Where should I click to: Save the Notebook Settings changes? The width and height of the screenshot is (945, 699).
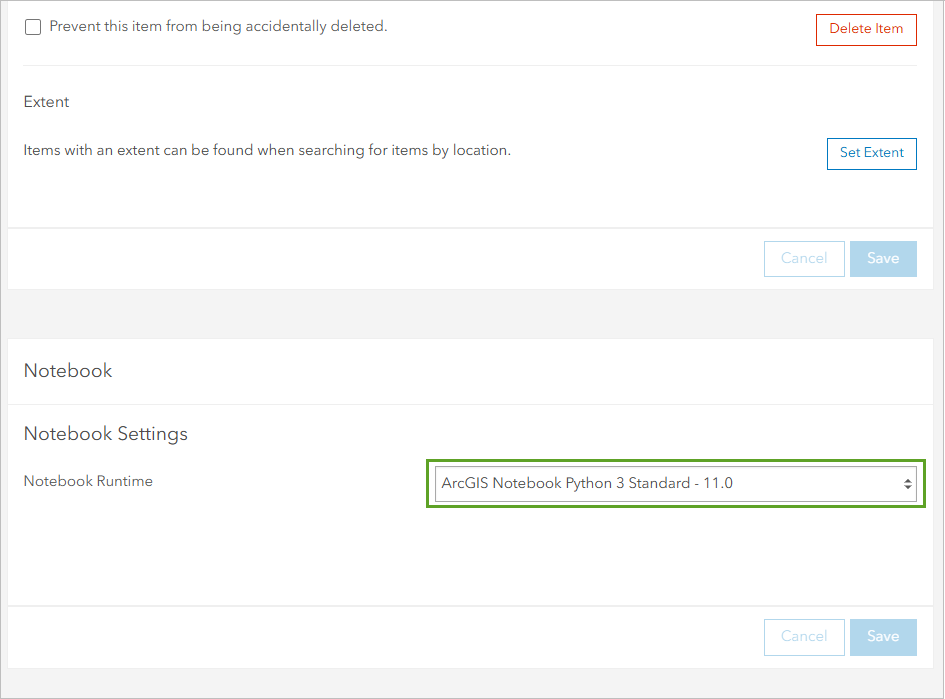(x=883, y=637)
